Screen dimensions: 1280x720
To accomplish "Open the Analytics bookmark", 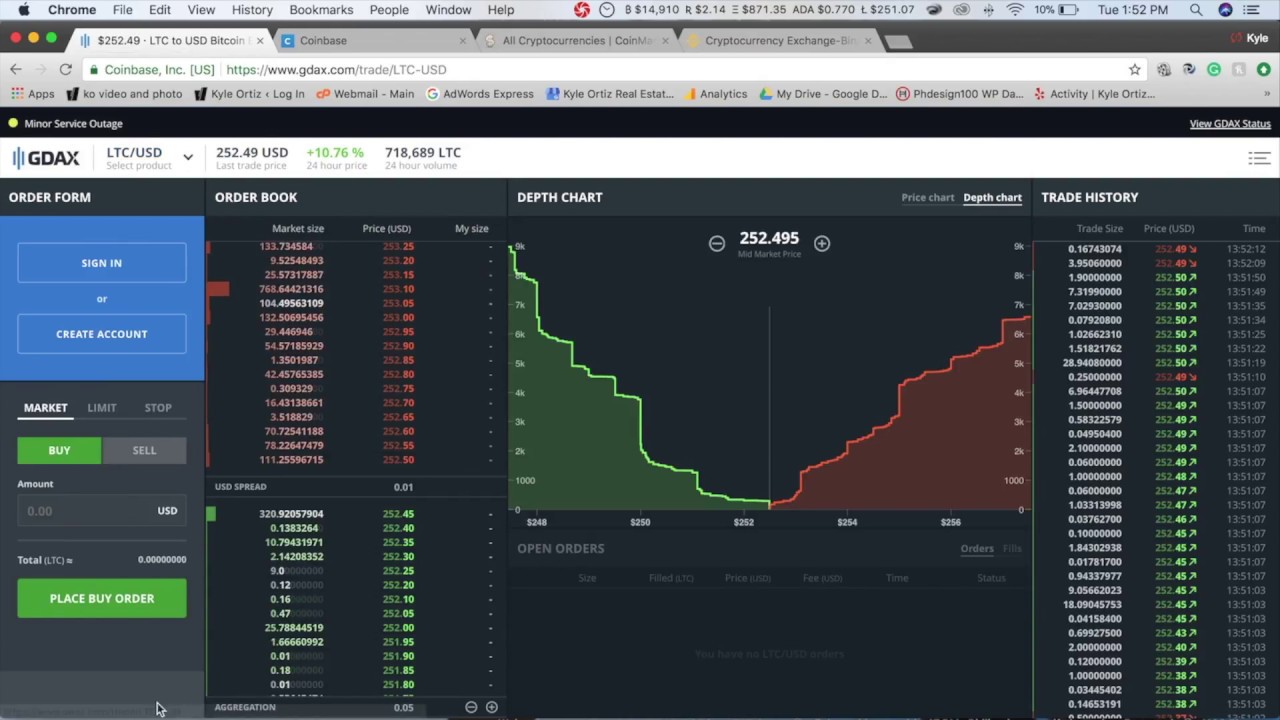I will [x=715, y=94].
